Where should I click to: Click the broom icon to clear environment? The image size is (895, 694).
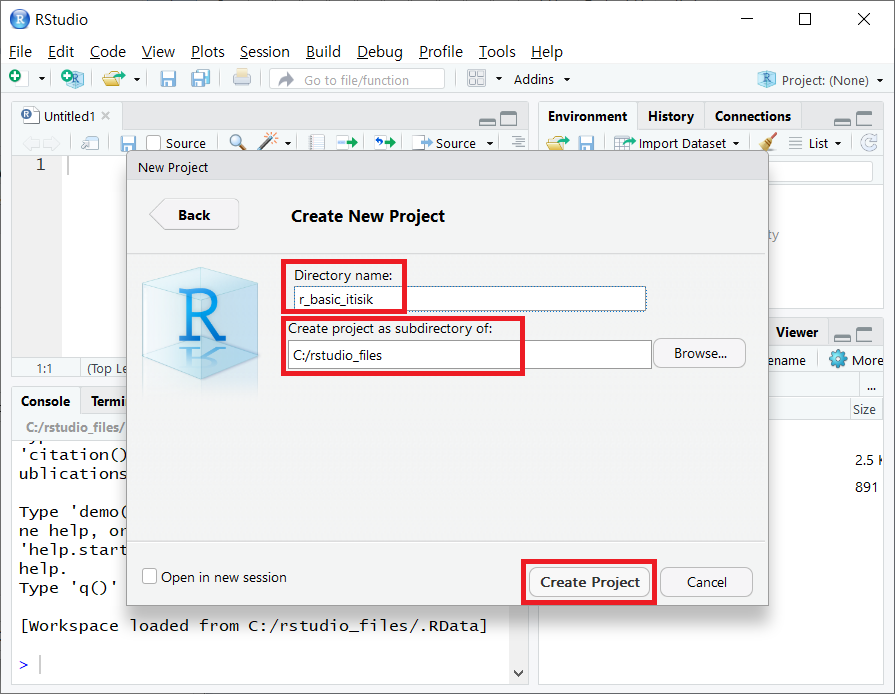coord(768,143)
